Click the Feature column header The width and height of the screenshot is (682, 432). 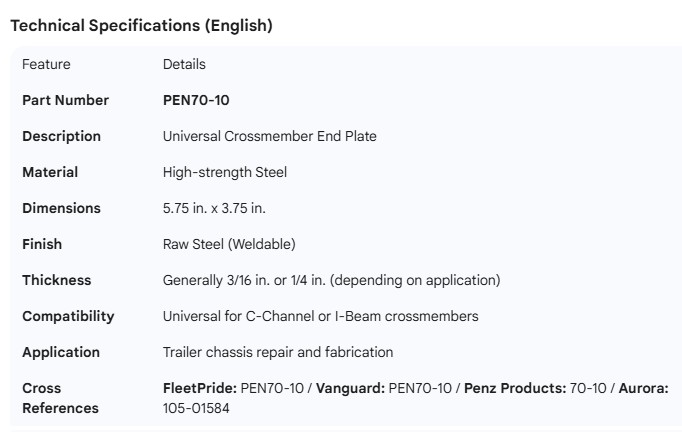[46, 64]
